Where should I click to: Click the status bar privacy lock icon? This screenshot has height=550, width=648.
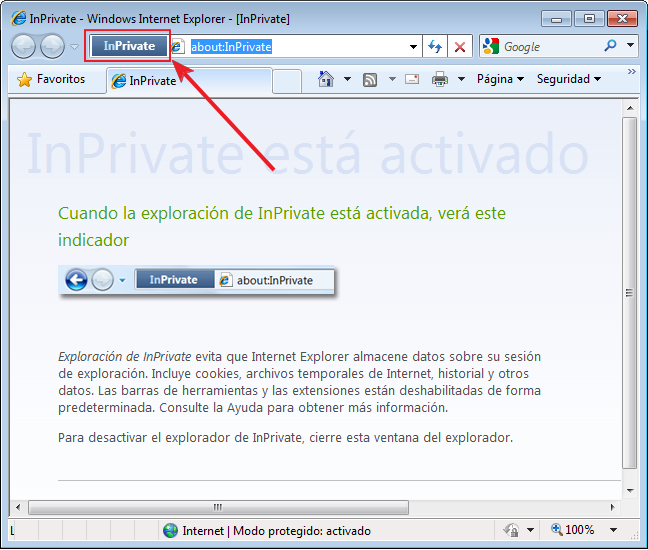[x=511, y=530]
